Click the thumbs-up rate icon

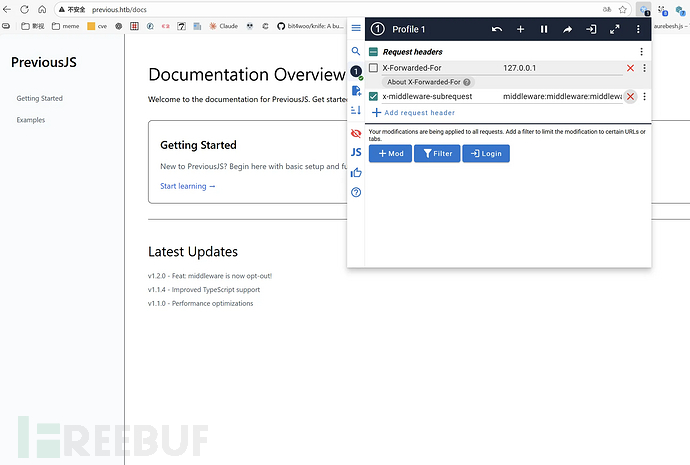click(356, 172)
